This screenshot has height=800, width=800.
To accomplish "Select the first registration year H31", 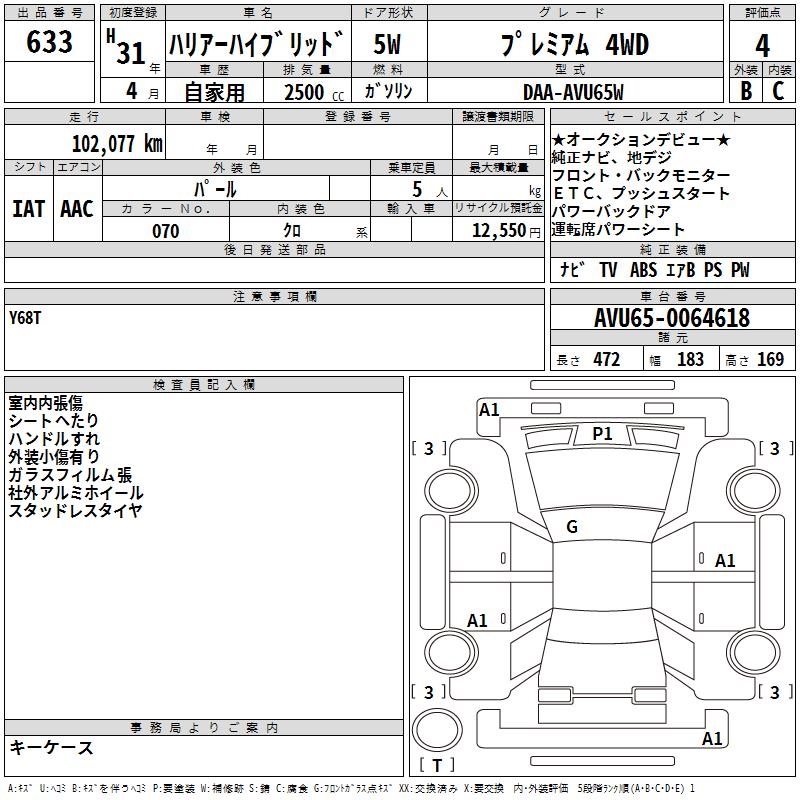I will [127, 47].
